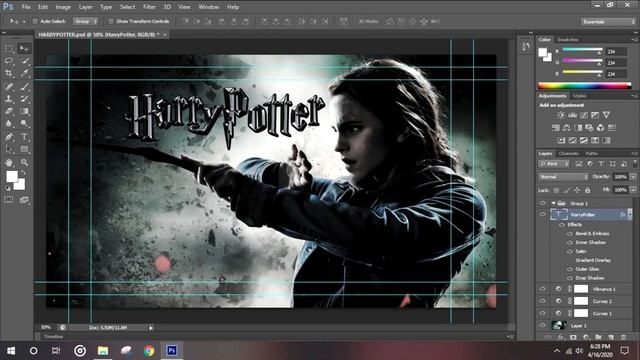Open the layer filter Kind dropdown
Viewport: 640px width, 360px height.
point(553,164)
